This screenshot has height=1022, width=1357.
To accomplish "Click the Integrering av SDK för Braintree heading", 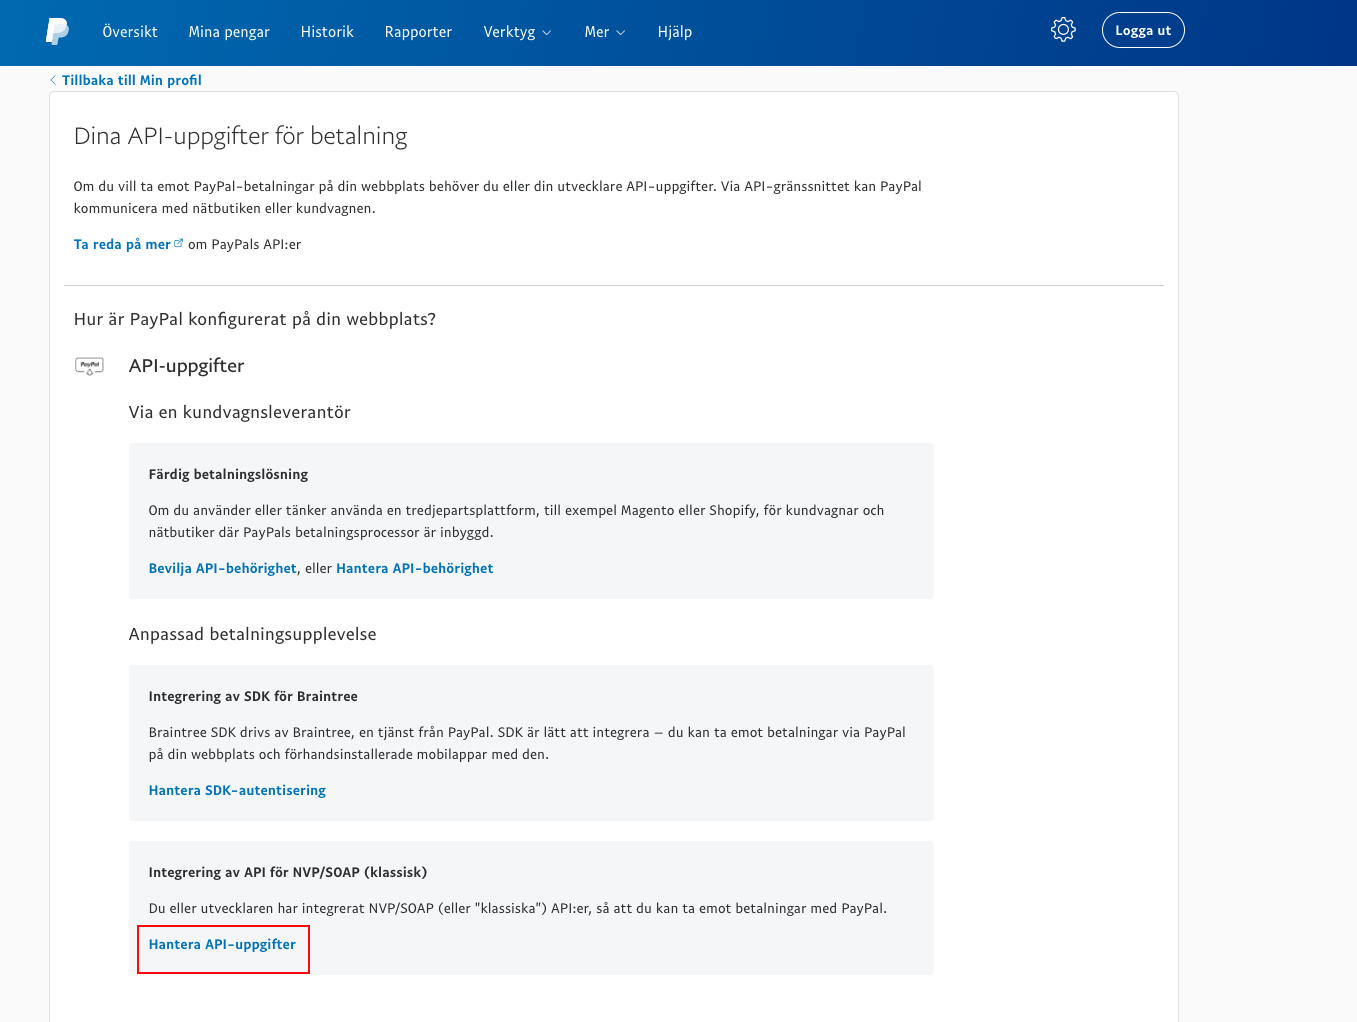I will click(253, 696).
